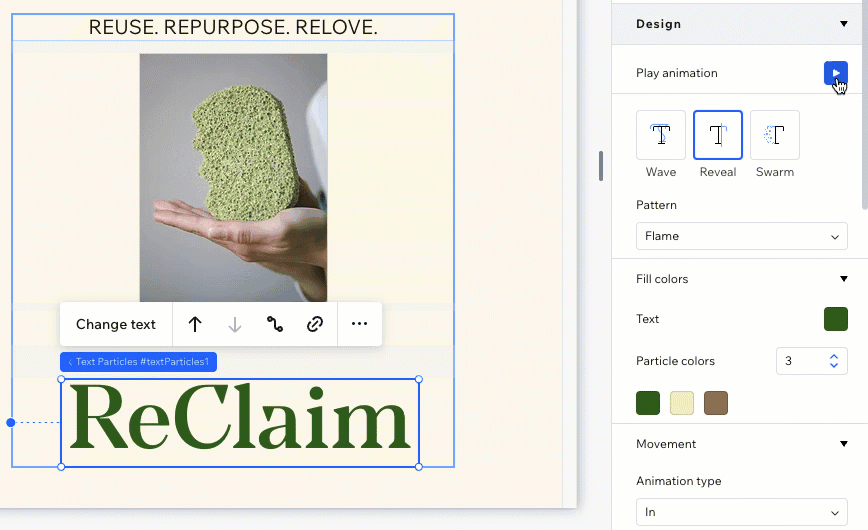Click the Text Particles #textParticles1 label
This screenshot has width=868, height=530.
pyautogui.click(x=138, y=362)
